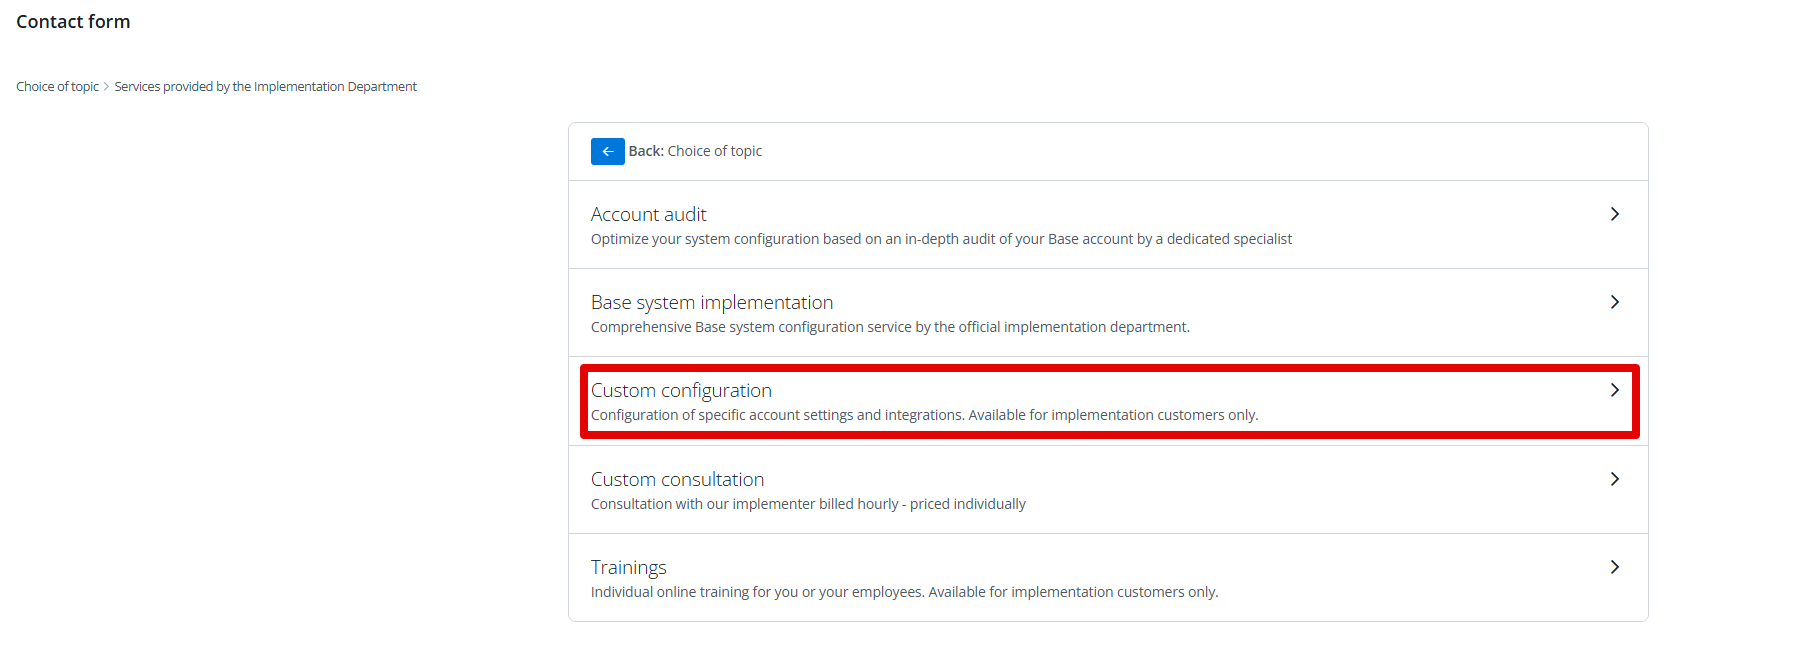This screenshot has height=648, width=1794.
Task: Click the individual online training description
Action: click(x=903, y=592)
